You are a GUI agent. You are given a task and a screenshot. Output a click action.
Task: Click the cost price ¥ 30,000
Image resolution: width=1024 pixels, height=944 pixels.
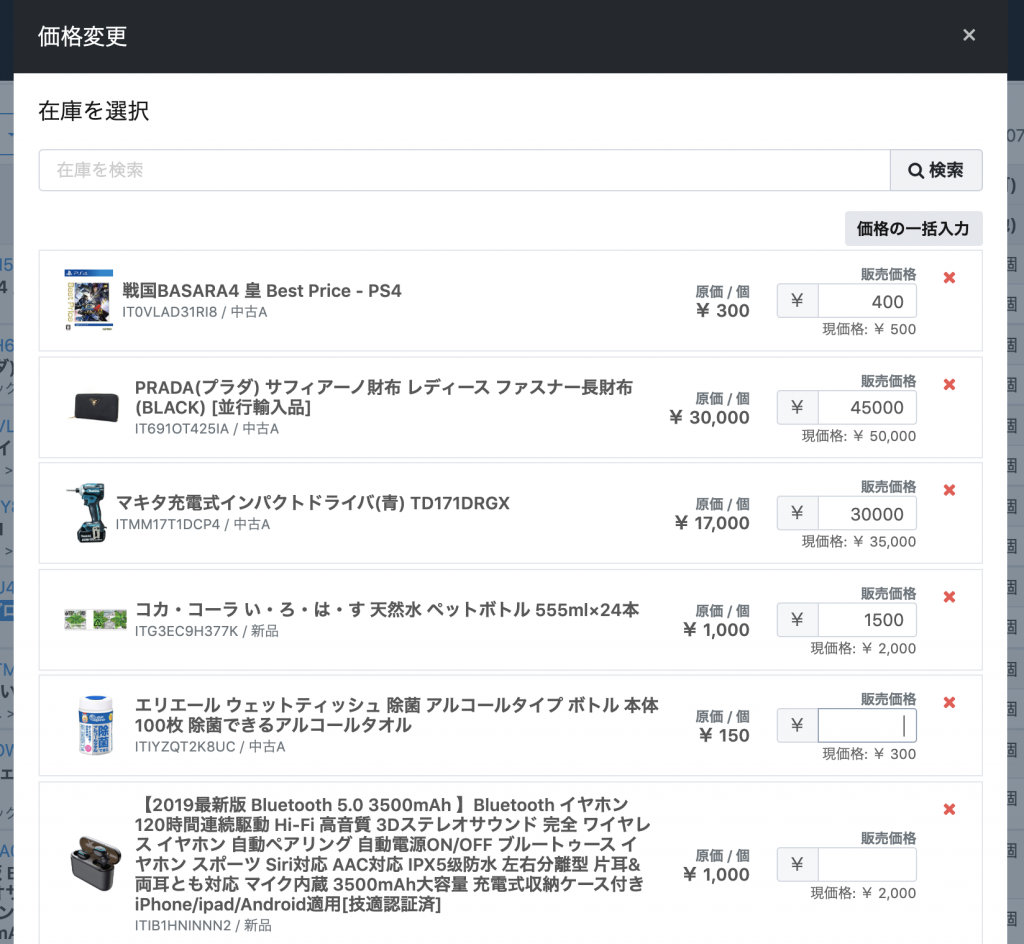[x=710, y=418]
